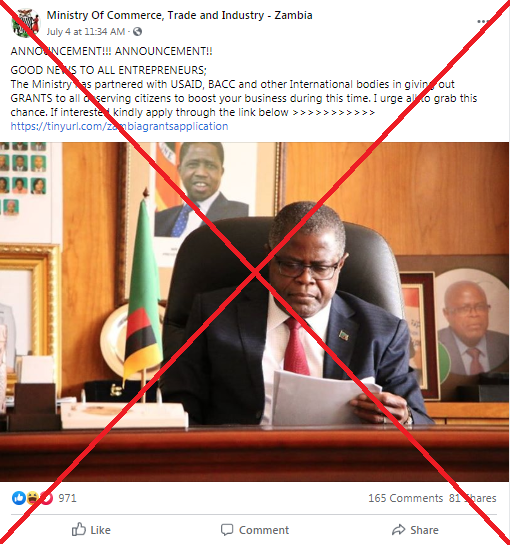Click the Comment button label

[264, 530]
